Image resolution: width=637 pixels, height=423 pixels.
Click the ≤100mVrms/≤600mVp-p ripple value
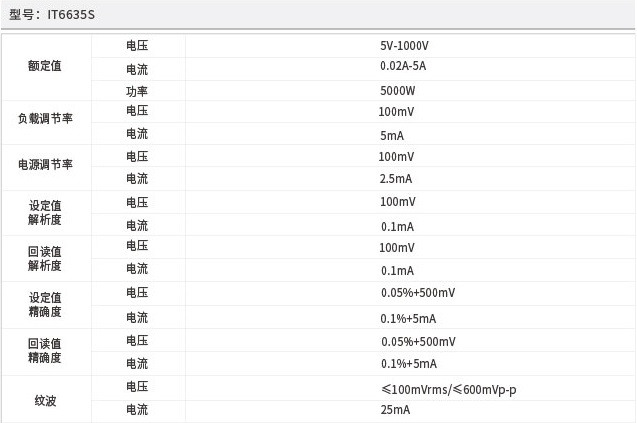click(448, 388)
